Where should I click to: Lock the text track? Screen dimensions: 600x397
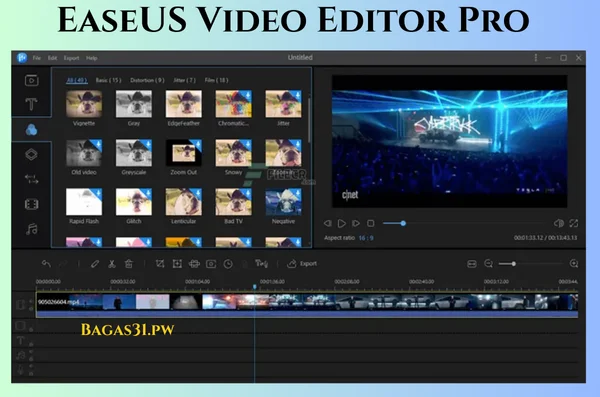(31, 344)
